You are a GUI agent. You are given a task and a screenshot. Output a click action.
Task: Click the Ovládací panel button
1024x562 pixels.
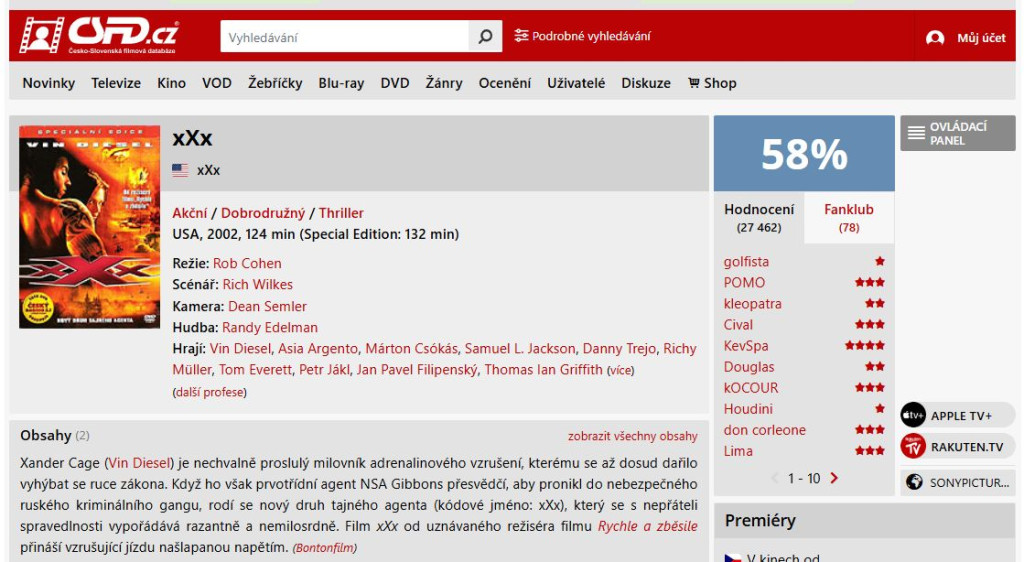point(957,133)
